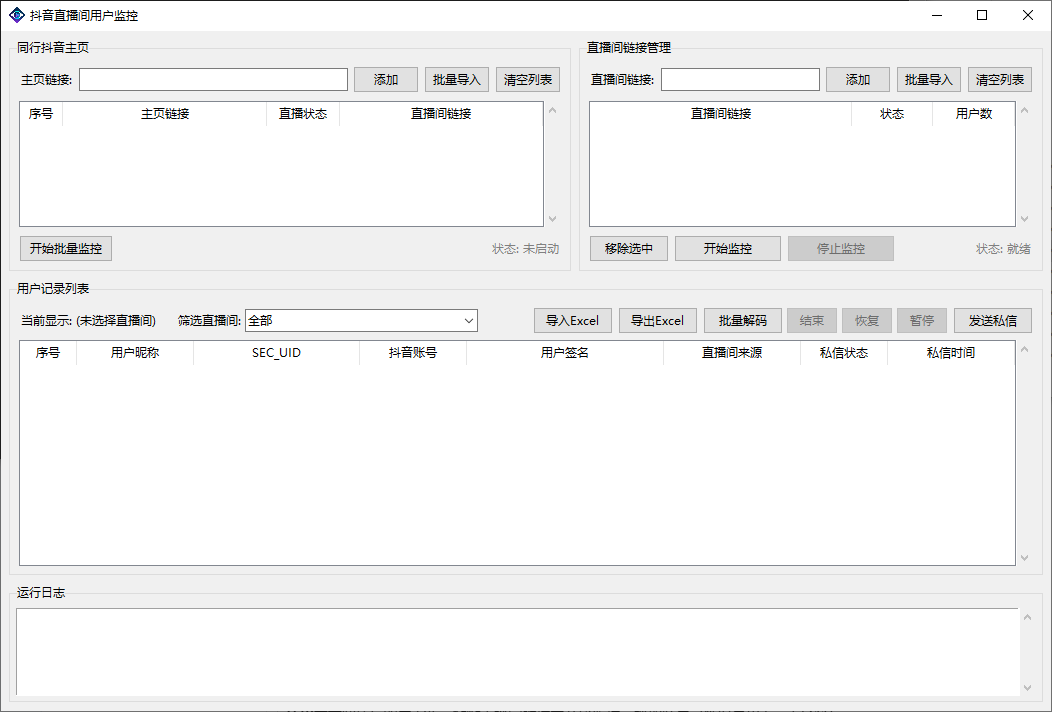Click 清空列表 in the 同行抖音主页 panel
The height and width of the screenshot is (712, 1052).
coord(528,79)
